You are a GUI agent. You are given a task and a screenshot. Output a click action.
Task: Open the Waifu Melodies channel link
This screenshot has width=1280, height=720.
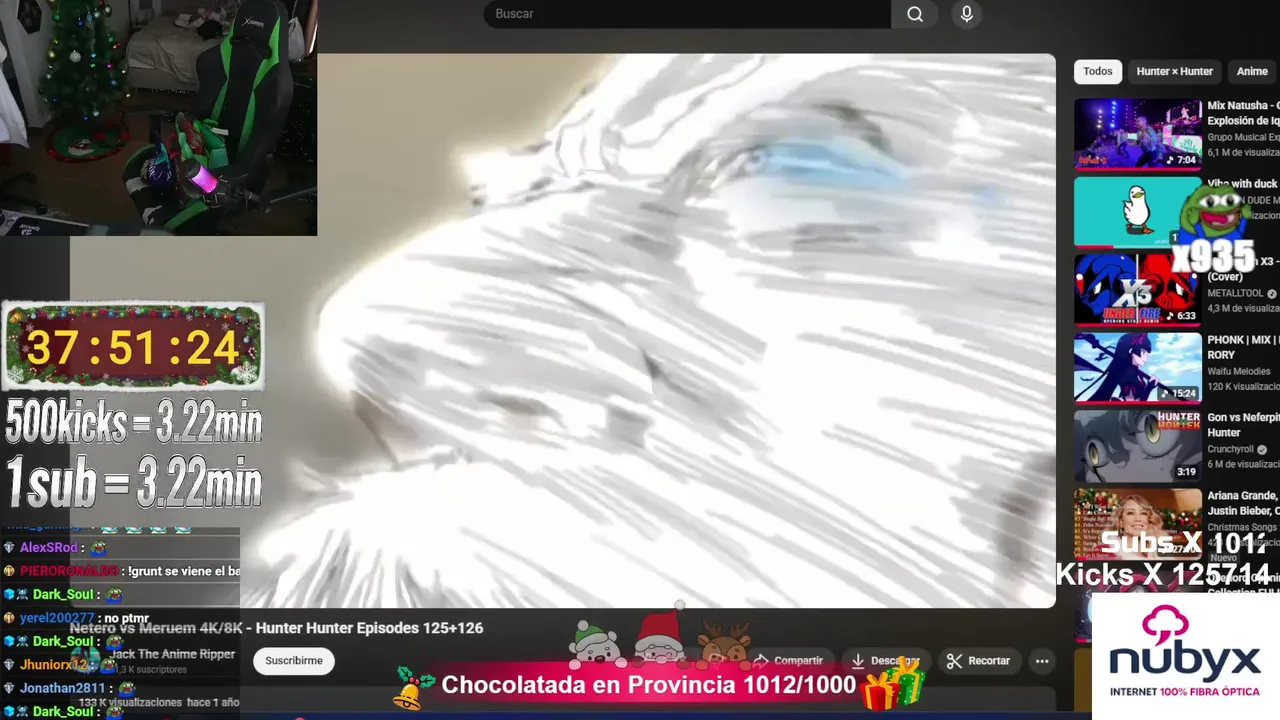1241,371
